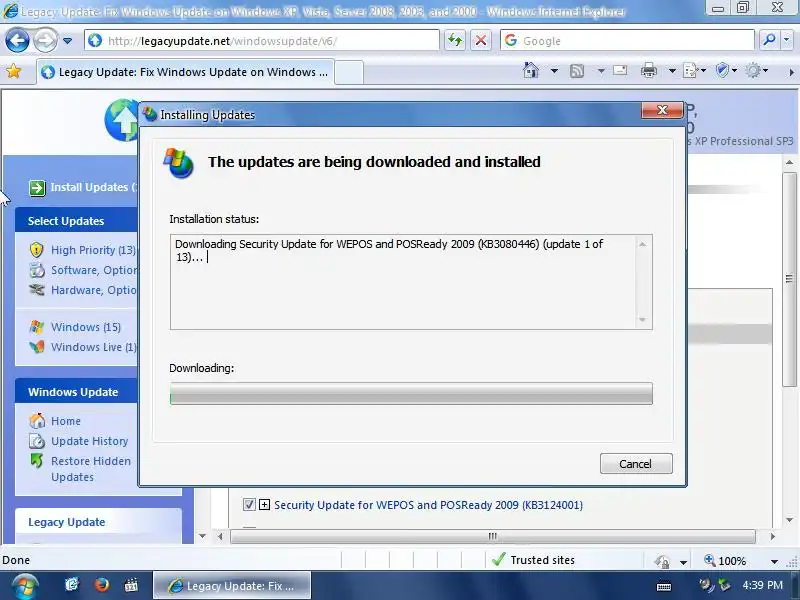This screenshot has width=800, height=600.
Task: Go to Home in Windows Update panel
Action: [66, 421]
